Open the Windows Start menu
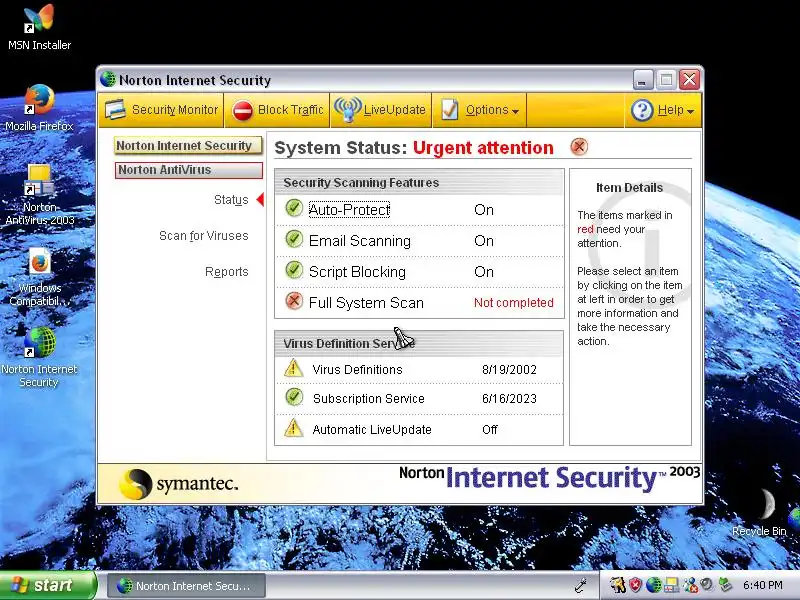Screen dimensions: 800x600 click(47, 585)
